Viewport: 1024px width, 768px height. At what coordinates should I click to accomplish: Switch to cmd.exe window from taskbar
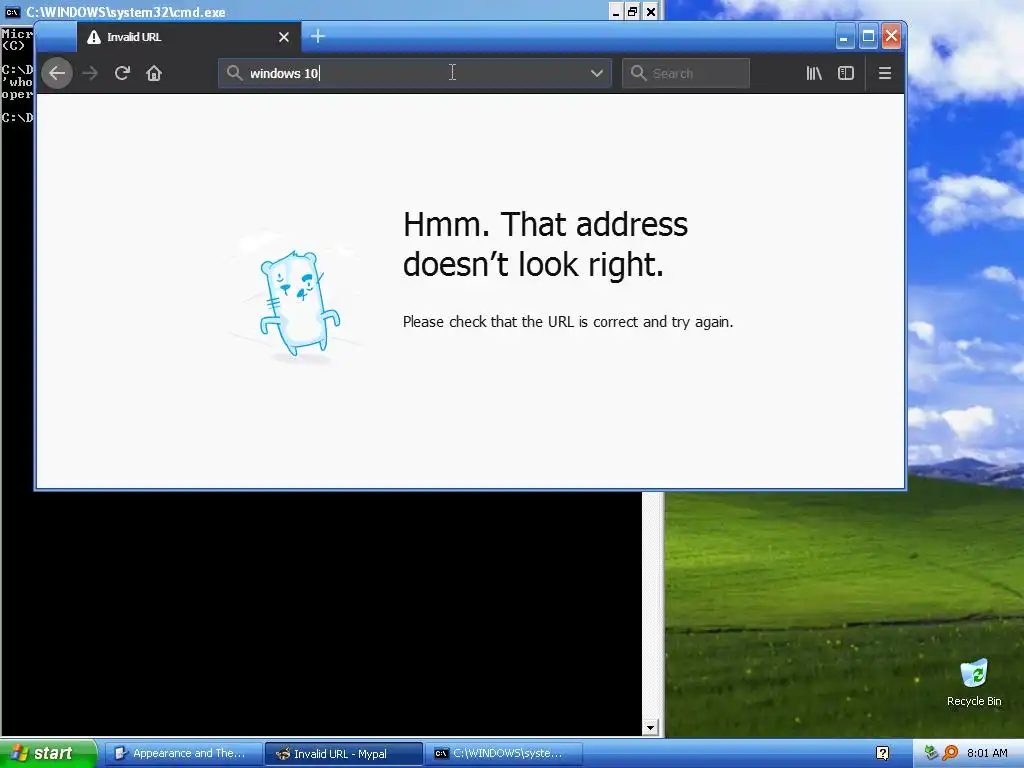tap(503, 754)
